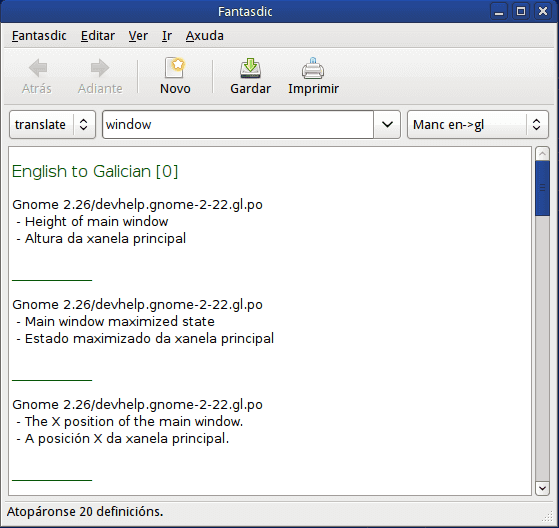Click the Atrás back arrow icon
559x528 pixels.
(x=38, y=68)
